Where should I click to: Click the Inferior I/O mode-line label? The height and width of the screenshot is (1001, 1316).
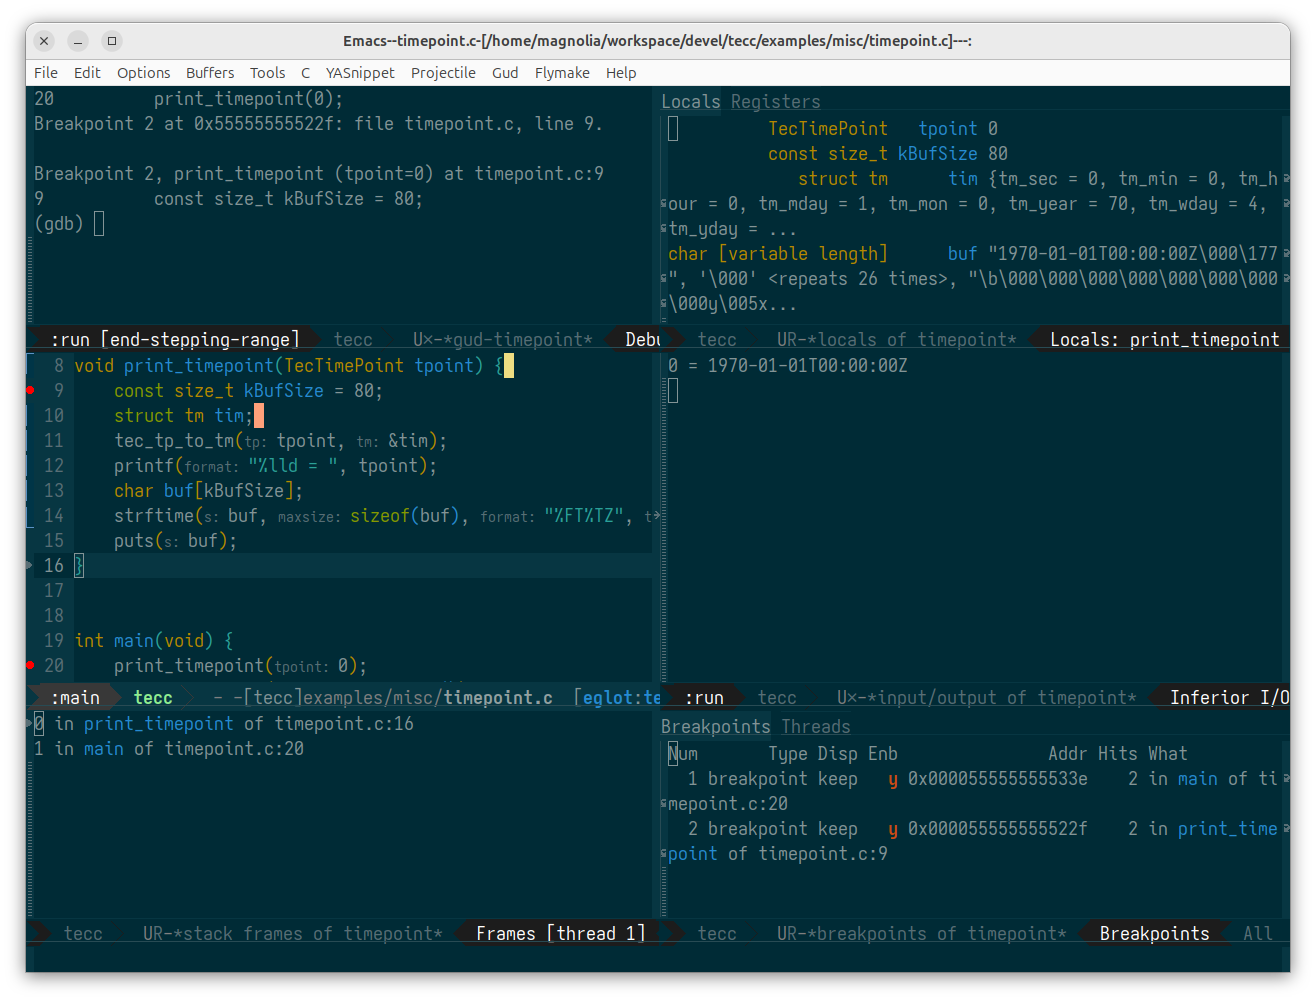click(1229, 698)
